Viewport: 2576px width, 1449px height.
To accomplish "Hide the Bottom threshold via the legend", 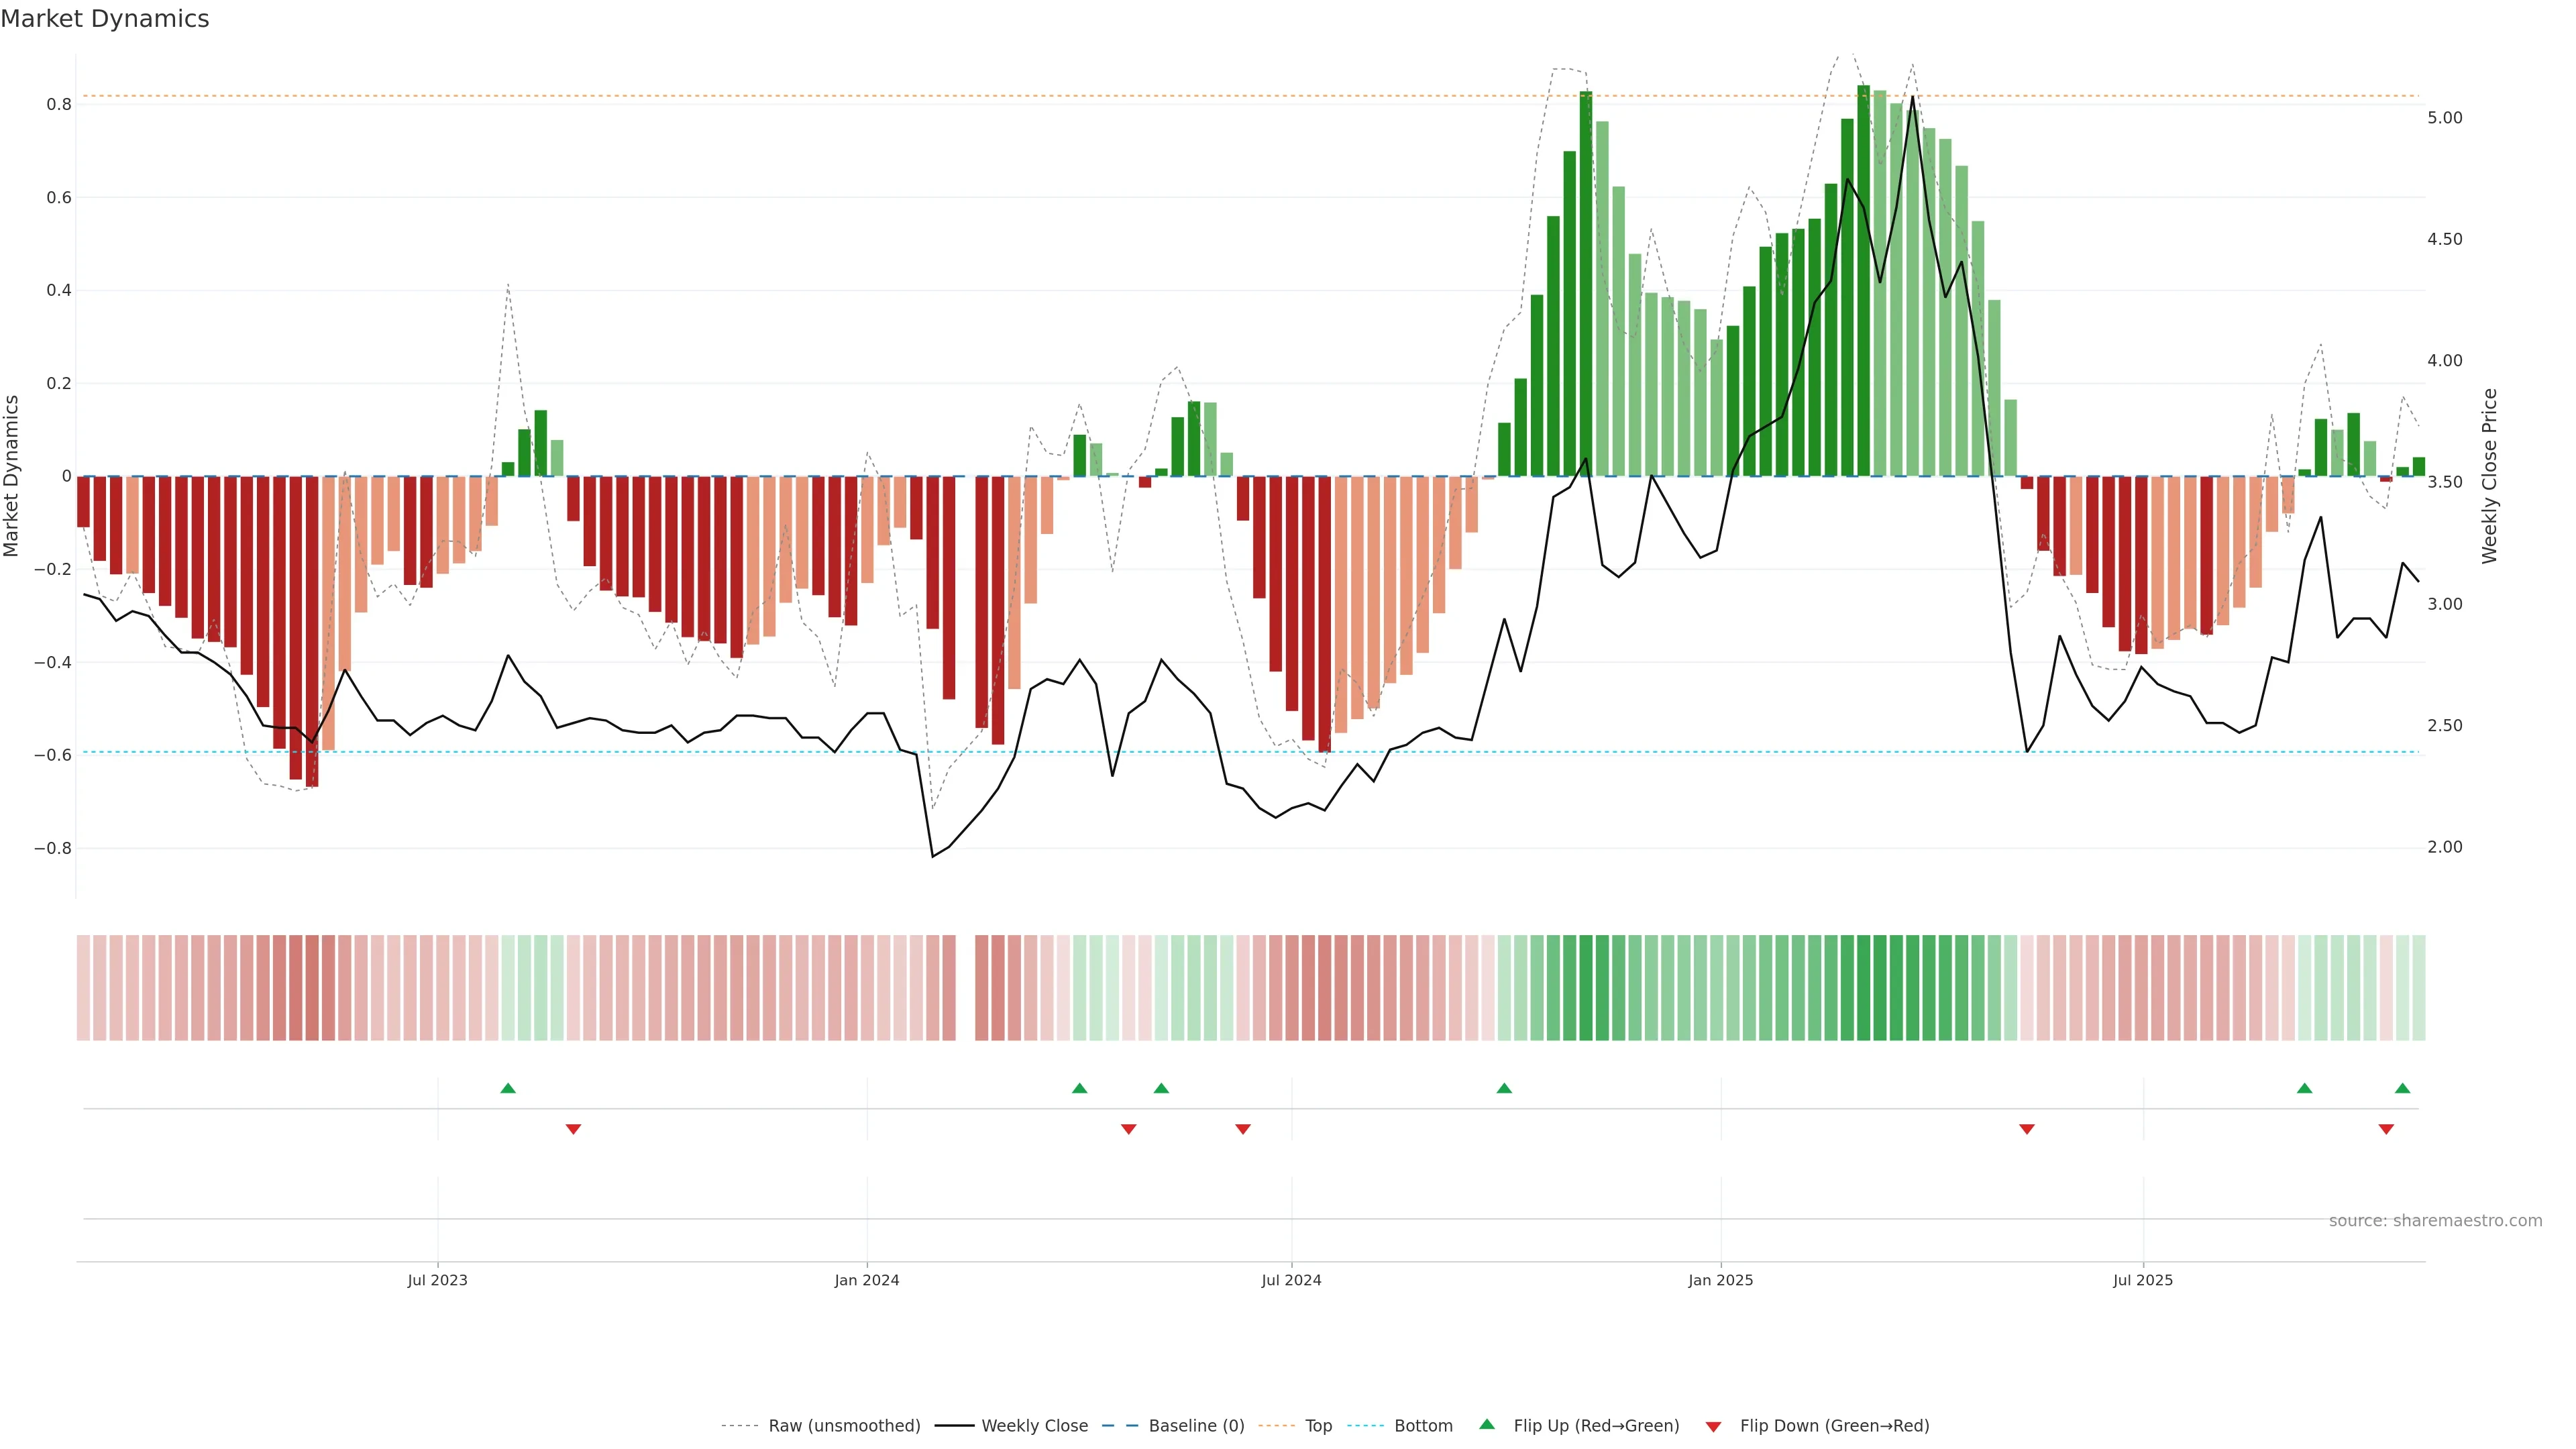I will tap(1423, 1426).
